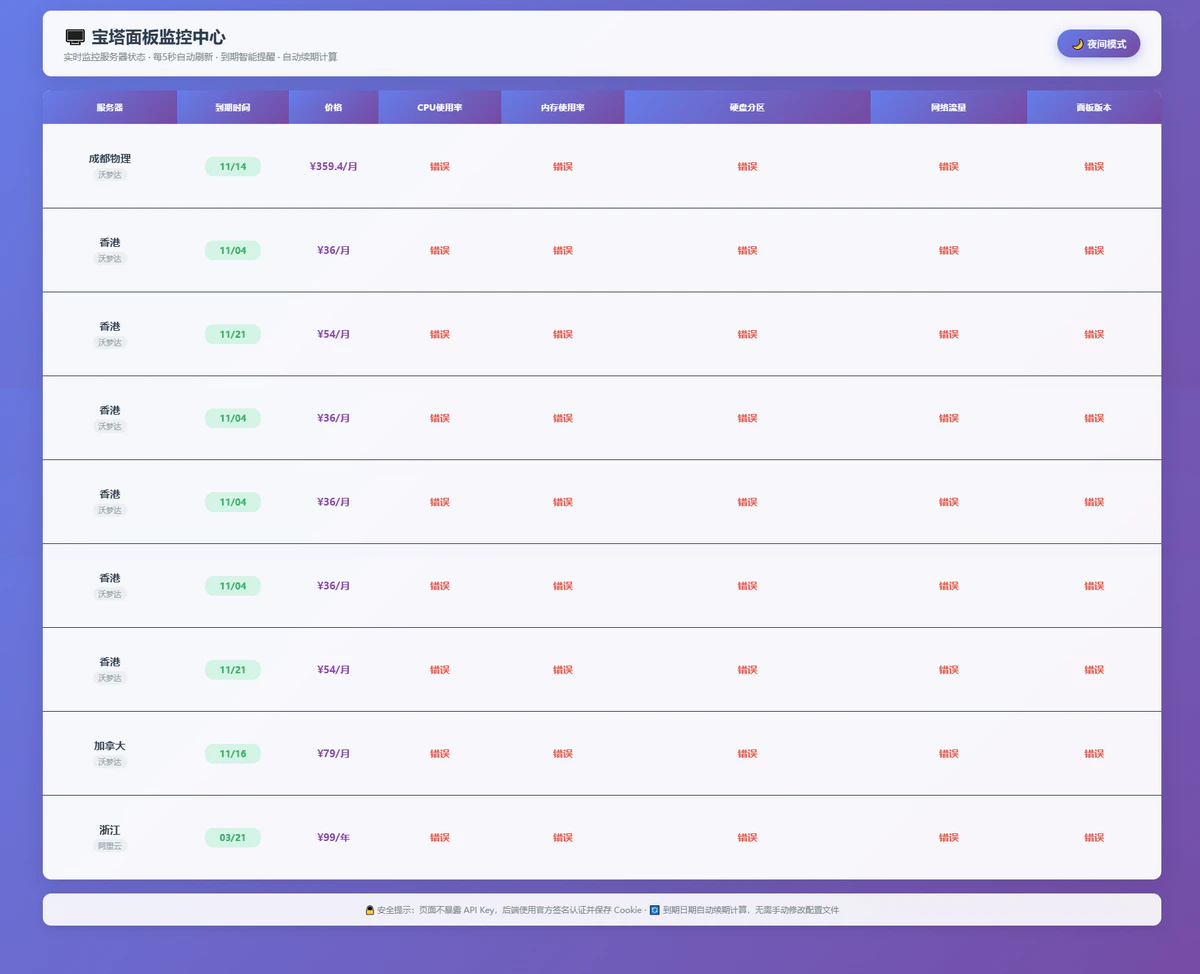Toggle 夜间模式 night mode
The height and width of the screenshot is (974, 1200).
pyautogui.click(x=1098, y=44)
